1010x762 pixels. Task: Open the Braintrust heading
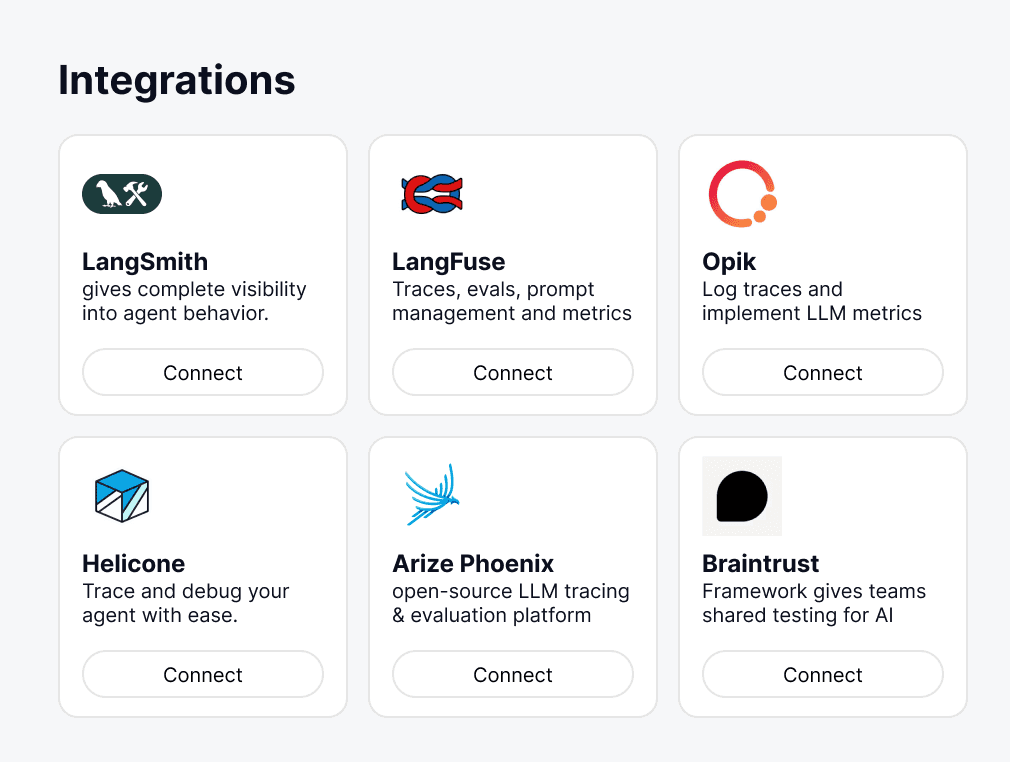(x=761, y=564)
